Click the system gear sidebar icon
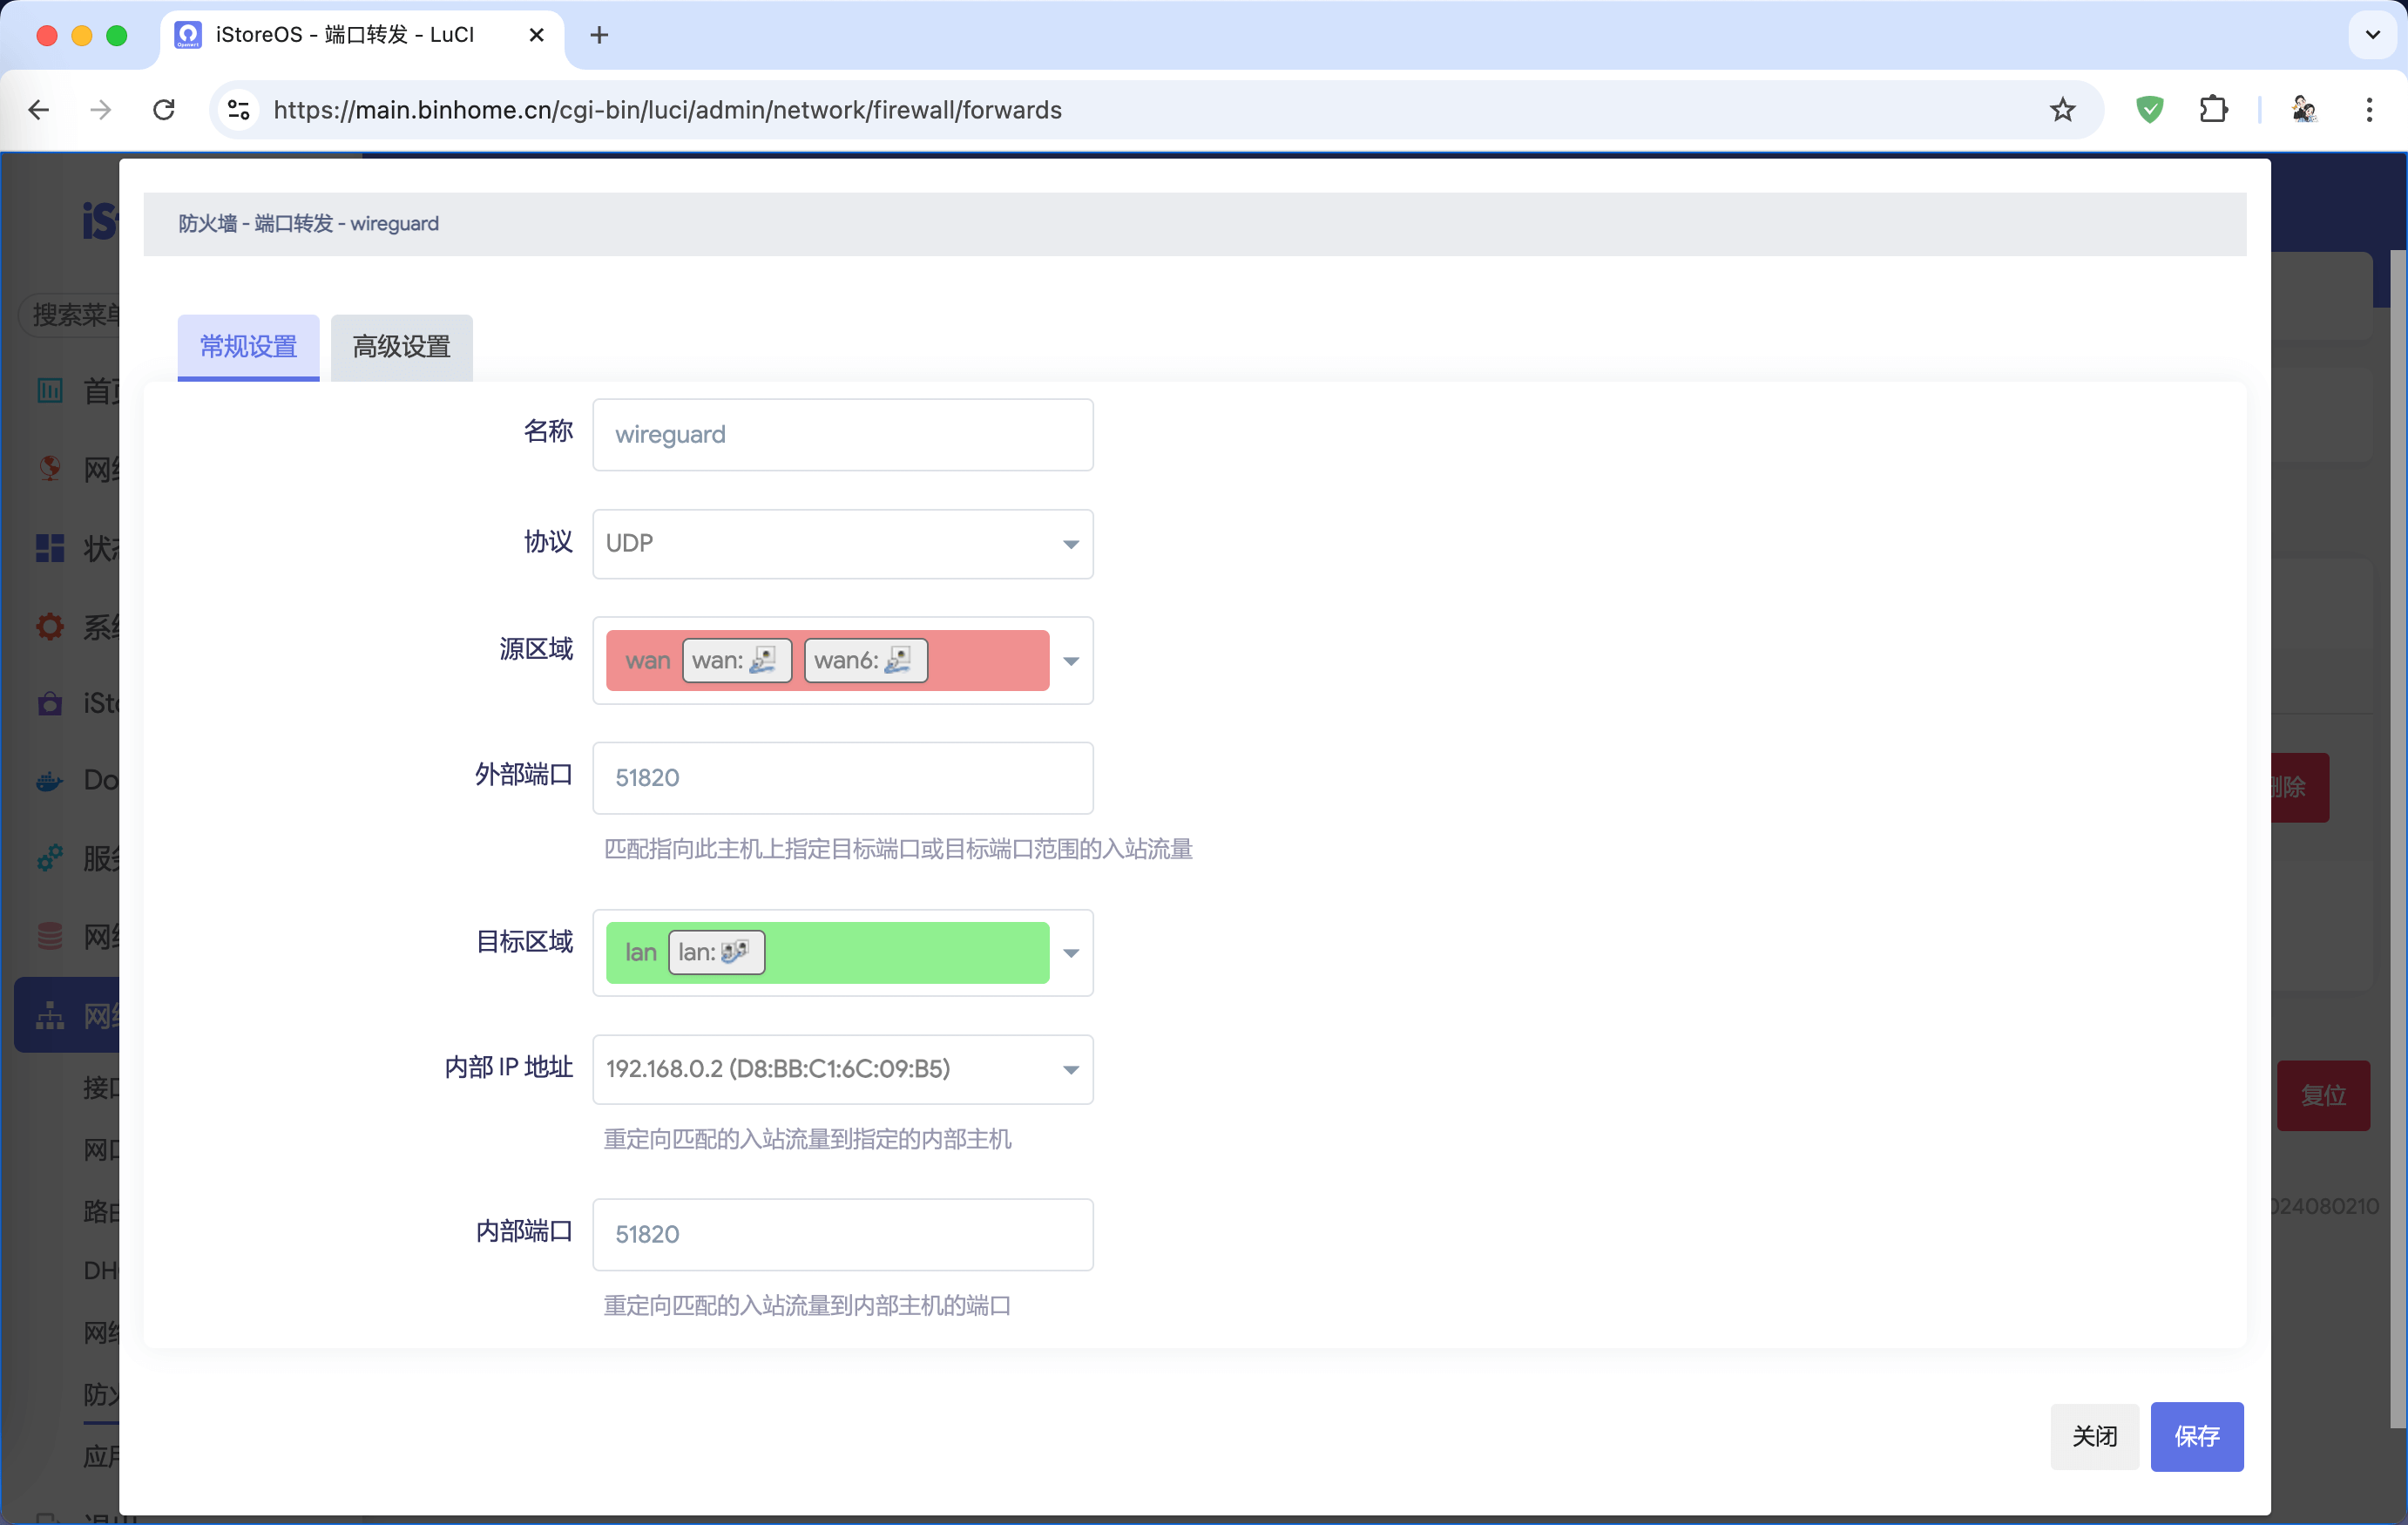Viewport: 2408px width, 1525px height. click(x=50, y=626)
